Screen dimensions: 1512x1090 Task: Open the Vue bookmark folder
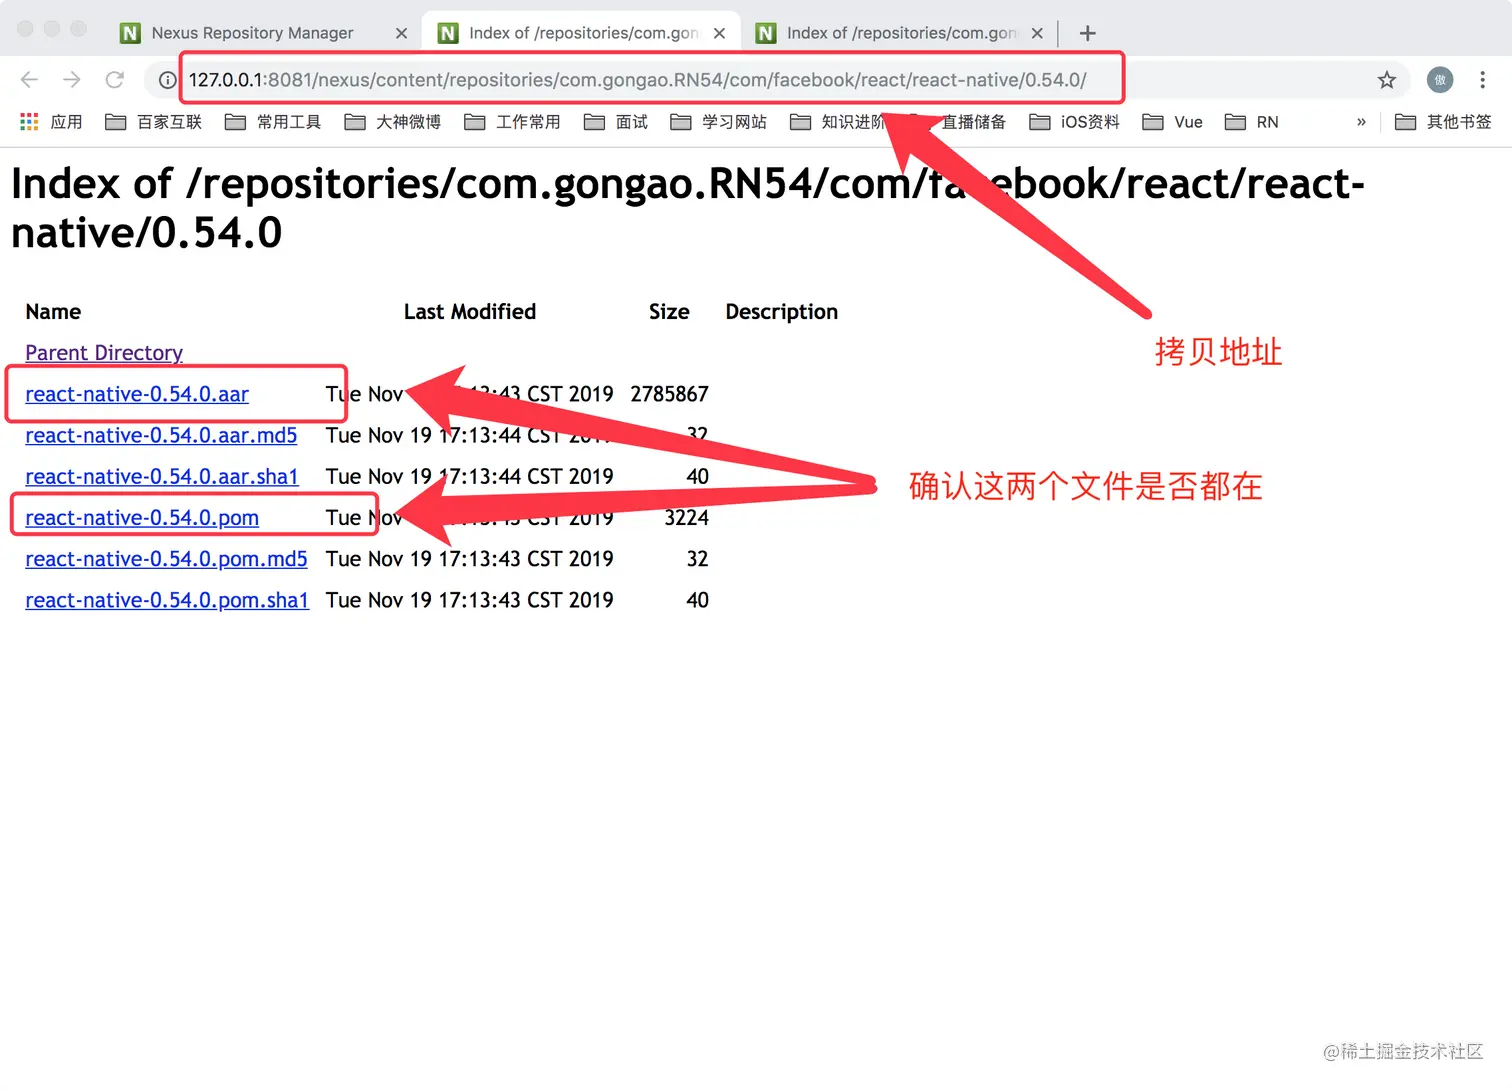coord(1173,122)
